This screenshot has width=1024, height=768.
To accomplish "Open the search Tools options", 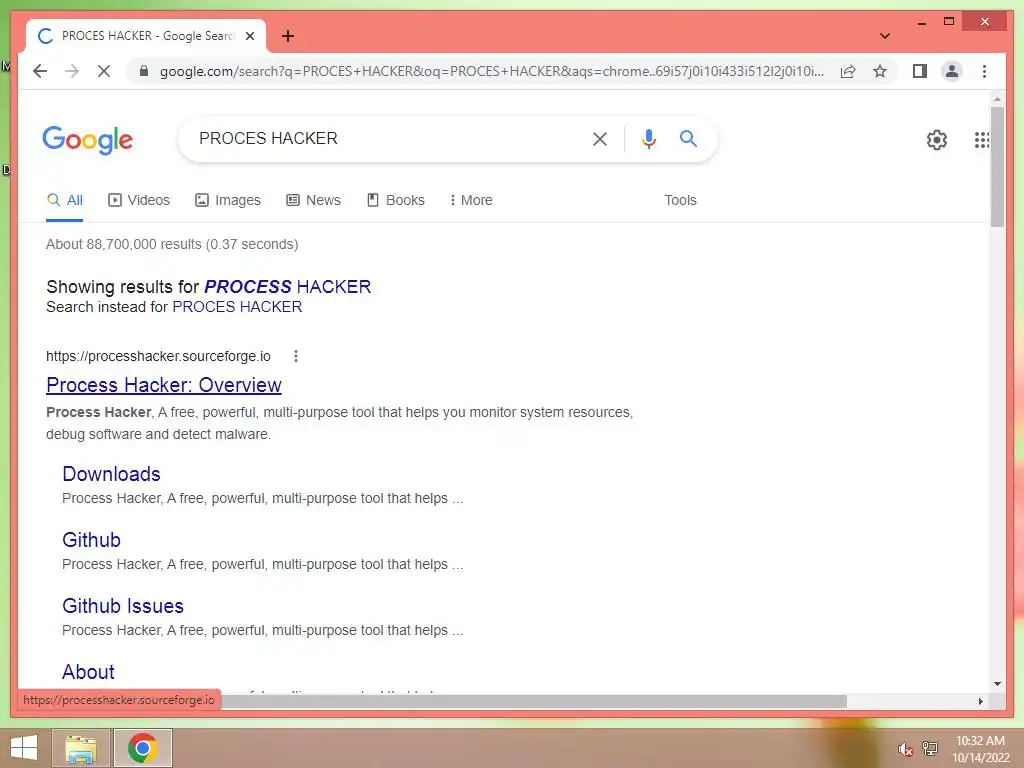I will click(x=680, y=200).
